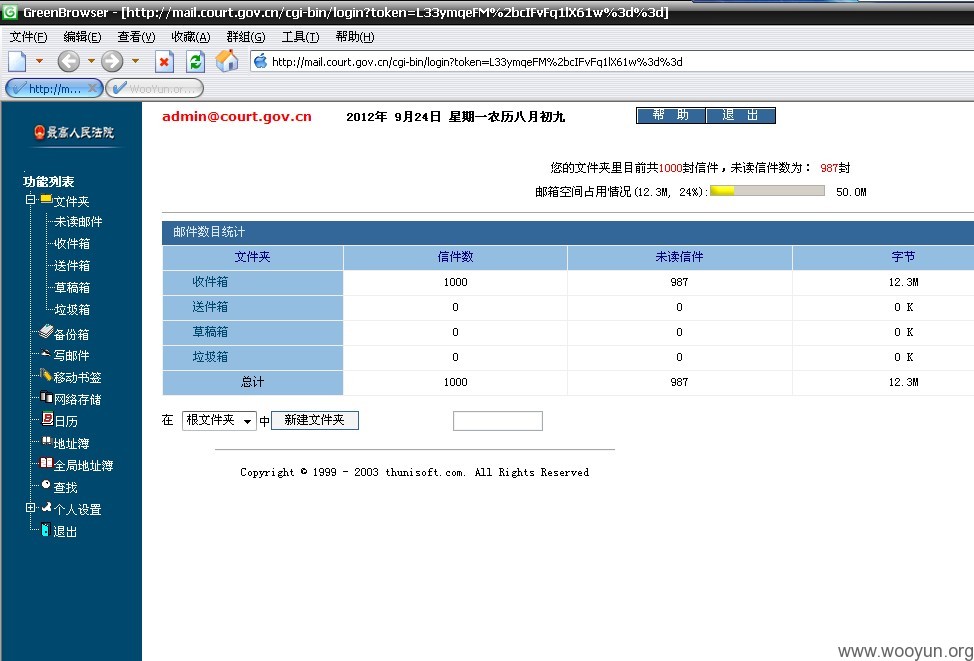Image resolution: width=974 pixels, height=661 pixels.
Task: Open the 群组(G) menu
Action: [245, 37]
